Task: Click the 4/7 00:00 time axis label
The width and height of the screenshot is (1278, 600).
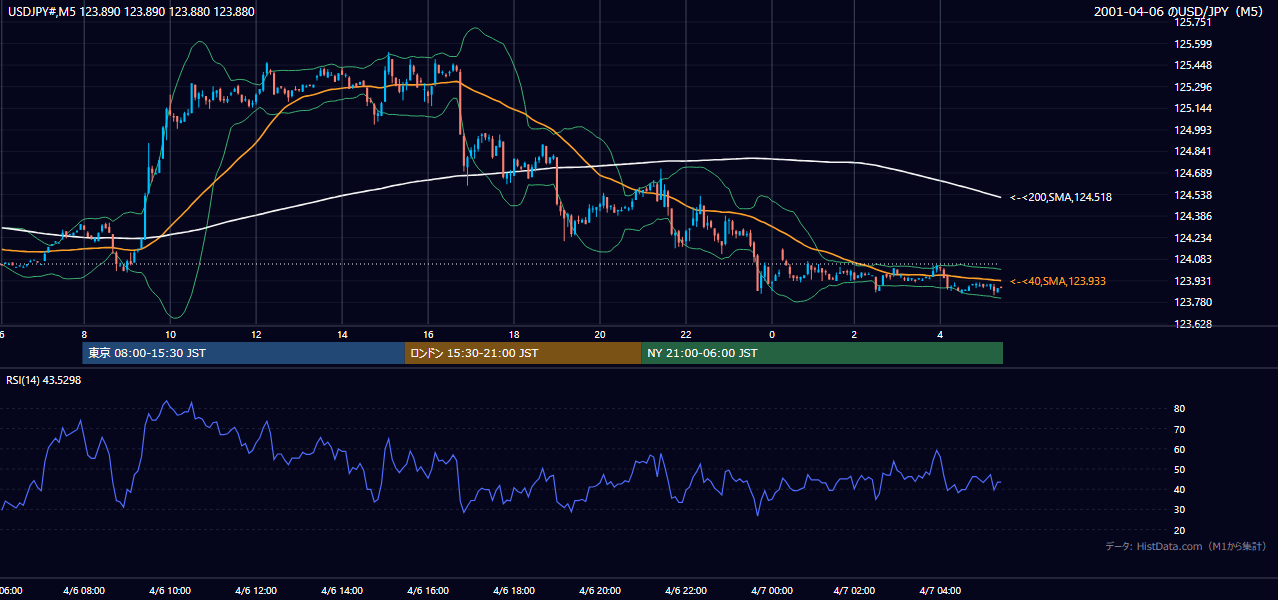Action: [771, 591]
